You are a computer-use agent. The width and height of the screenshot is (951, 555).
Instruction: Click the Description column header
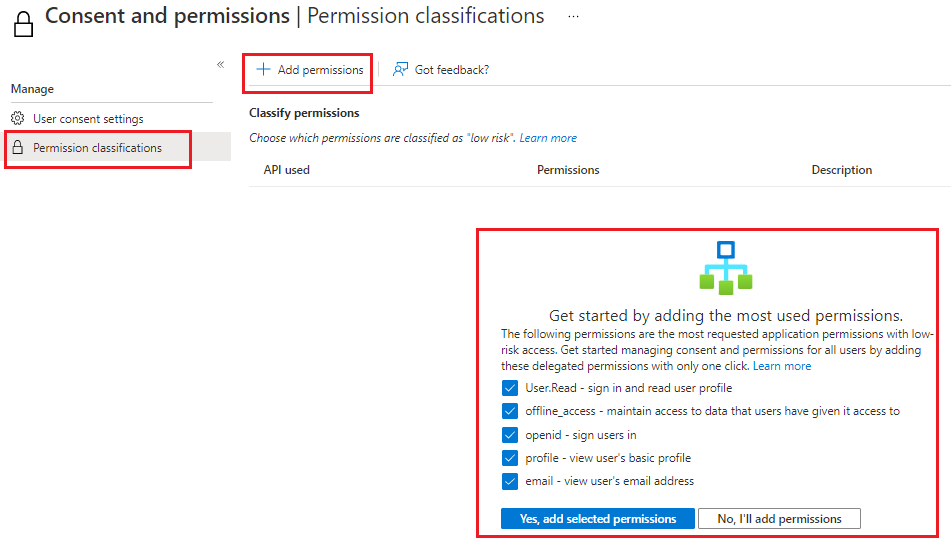tap(841, 170)
